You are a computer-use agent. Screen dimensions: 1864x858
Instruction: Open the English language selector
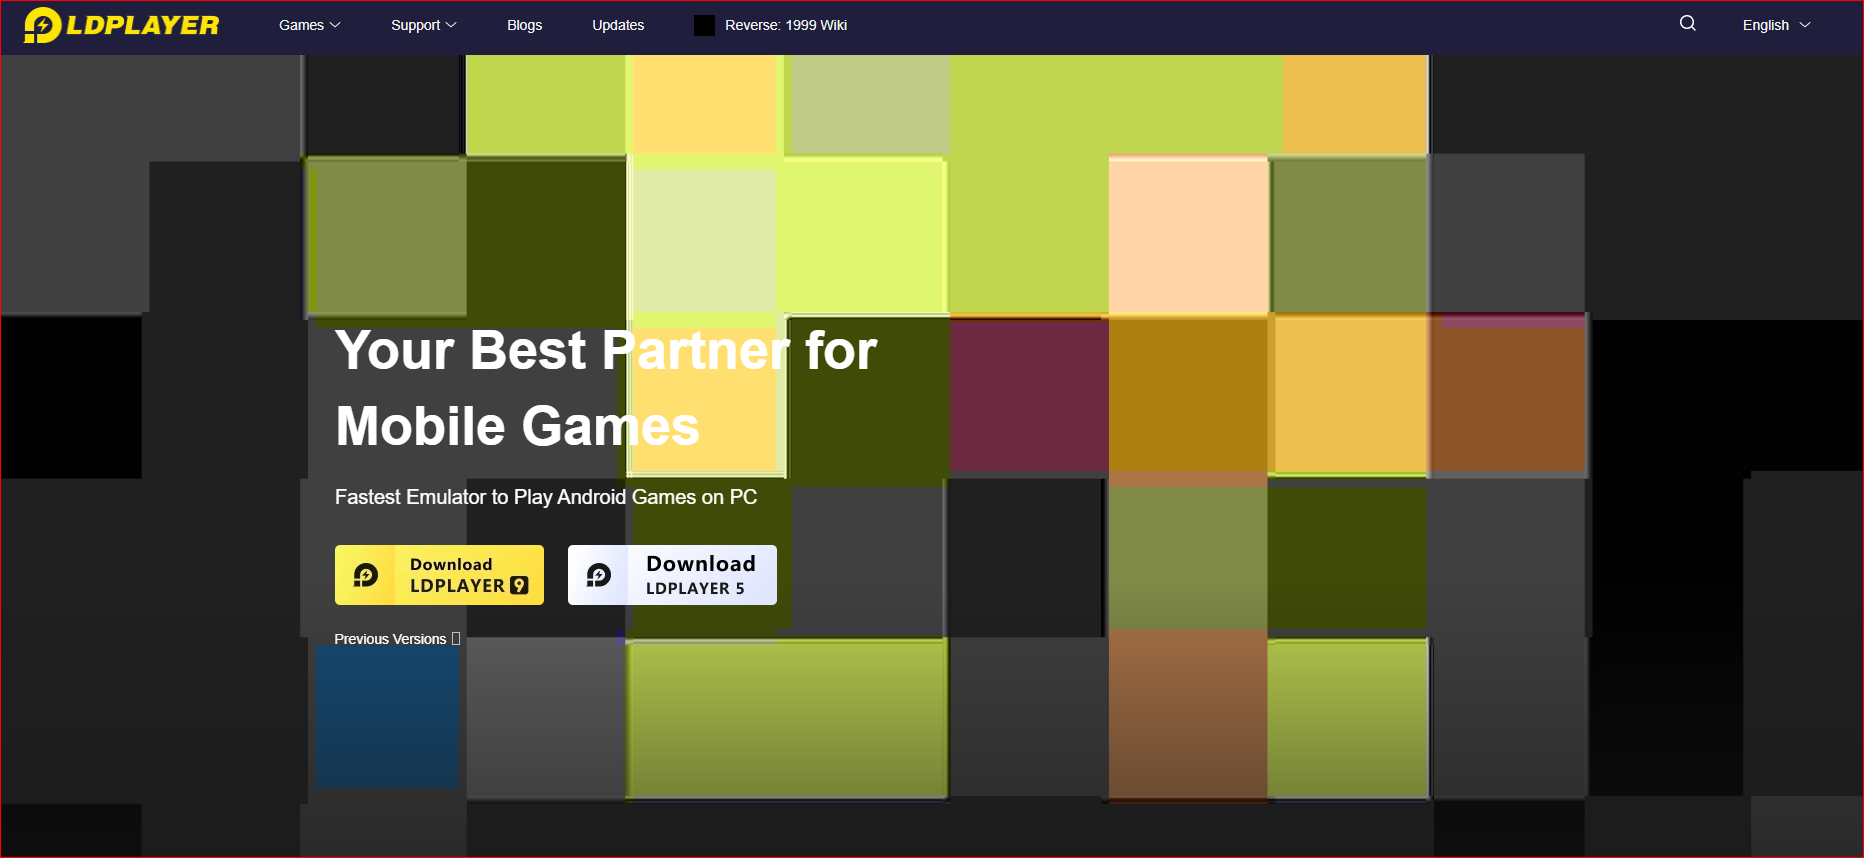[x=1777, y=25]
